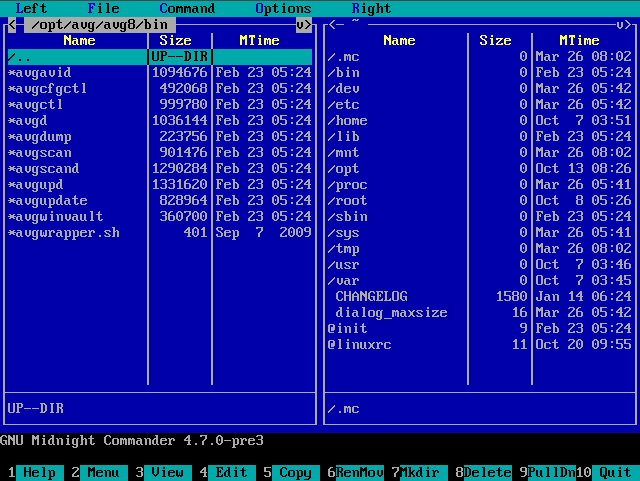The image size is (640, 481).
Task: Sort right panel by Name column
Action: tap(399, 40)
